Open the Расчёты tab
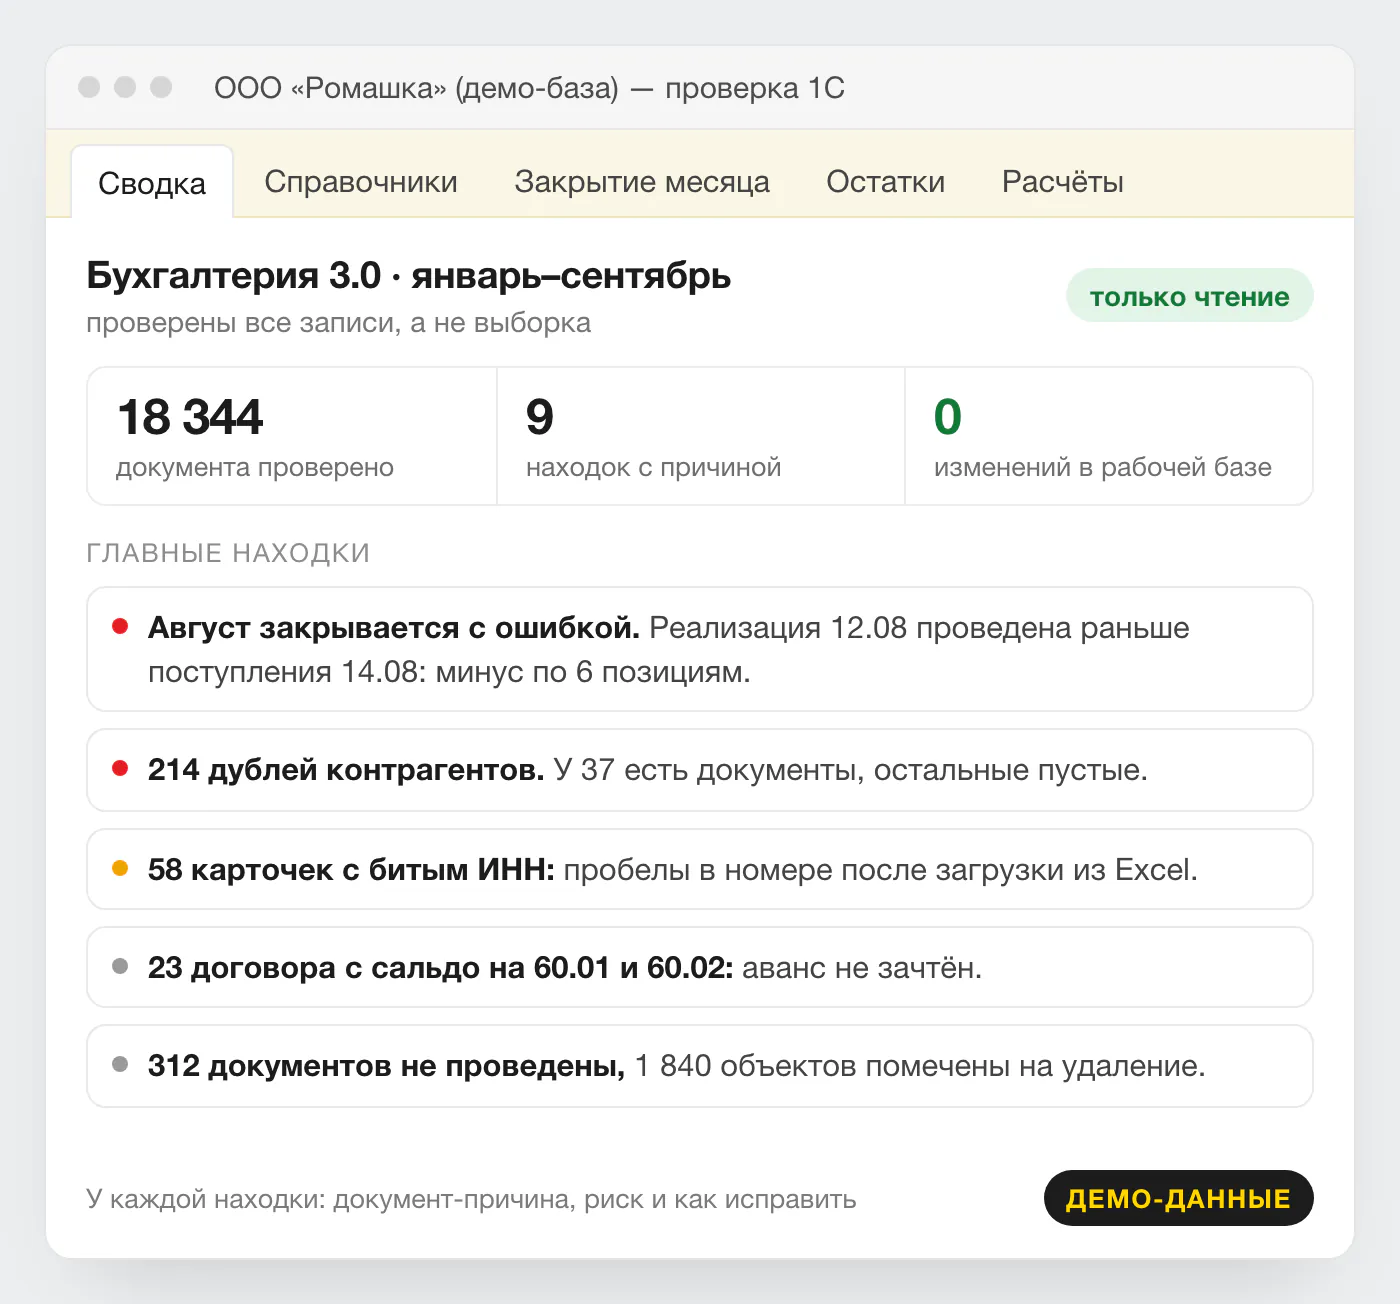1400x1304 pixels. pyautogui.click(x=1063, y=182)
